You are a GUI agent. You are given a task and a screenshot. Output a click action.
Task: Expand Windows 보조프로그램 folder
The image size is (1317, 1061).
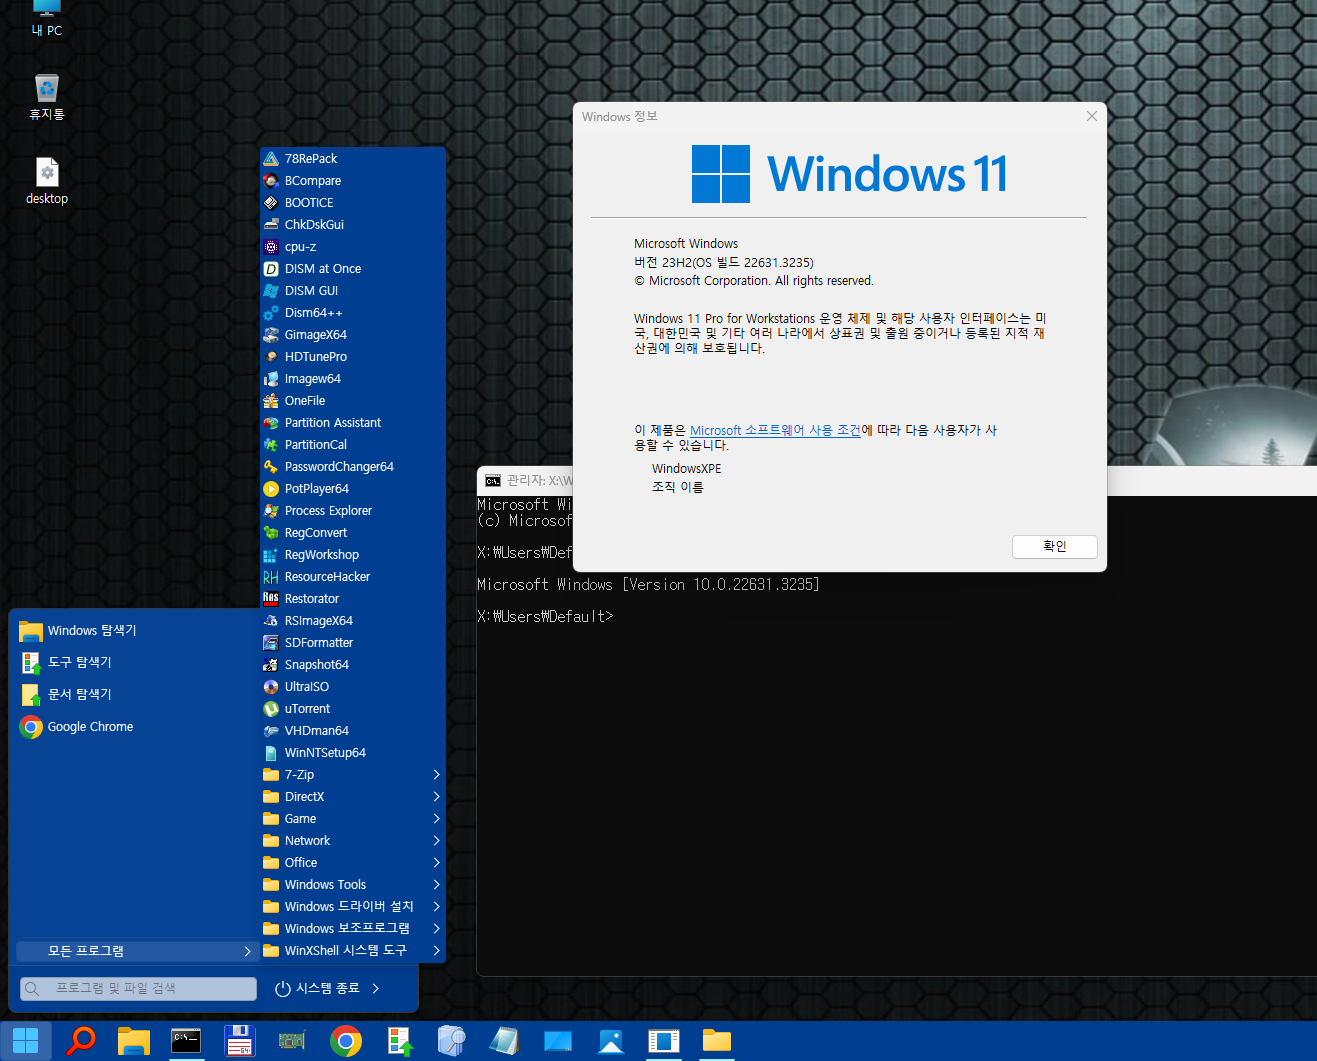[x=352, y=928]
